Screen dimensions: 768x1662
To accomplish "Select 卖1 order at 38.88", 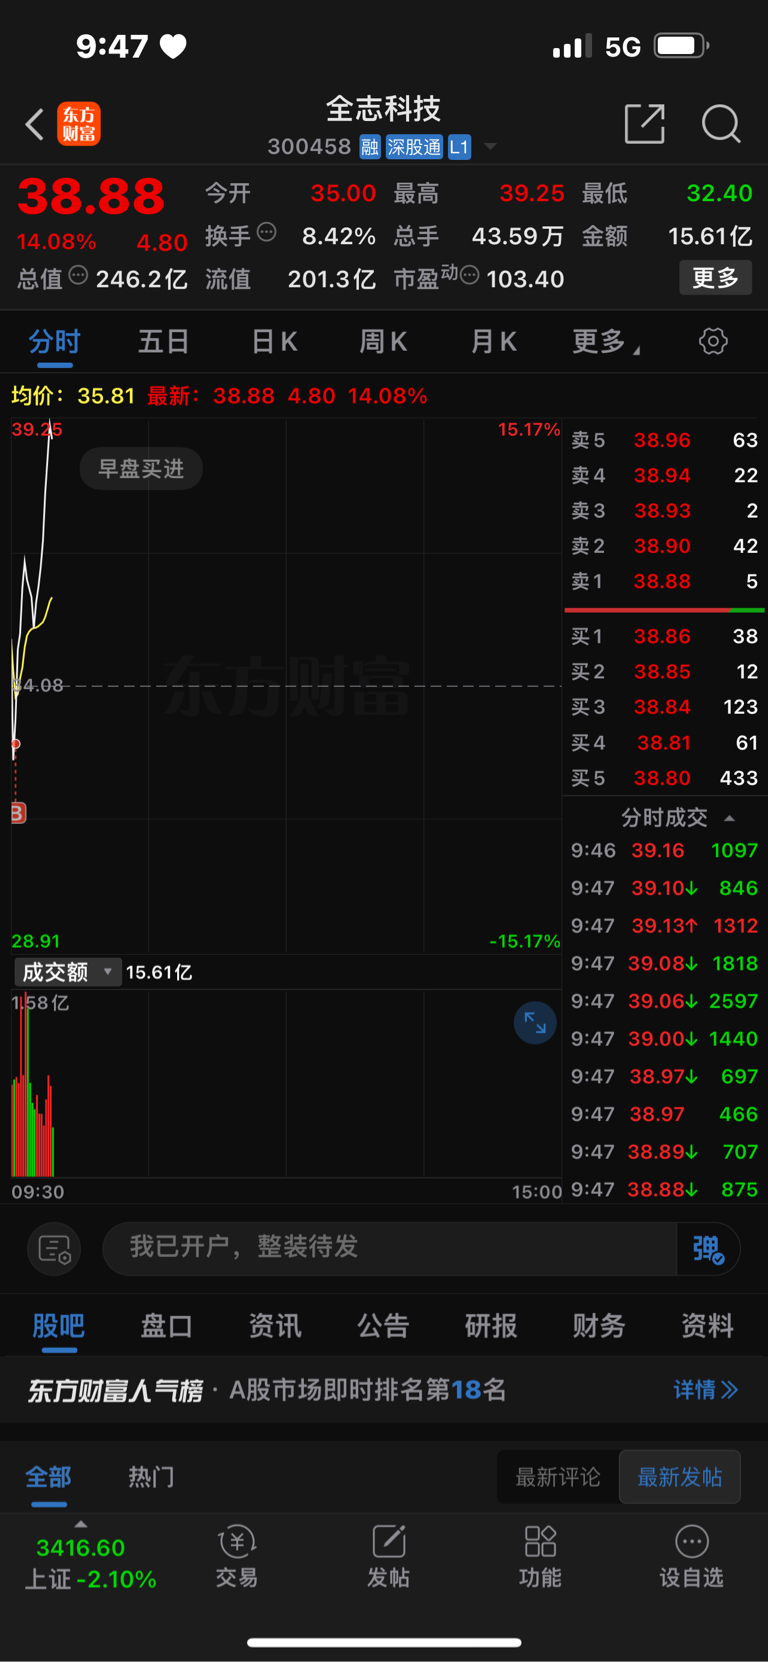I will (x=664, y=581).
